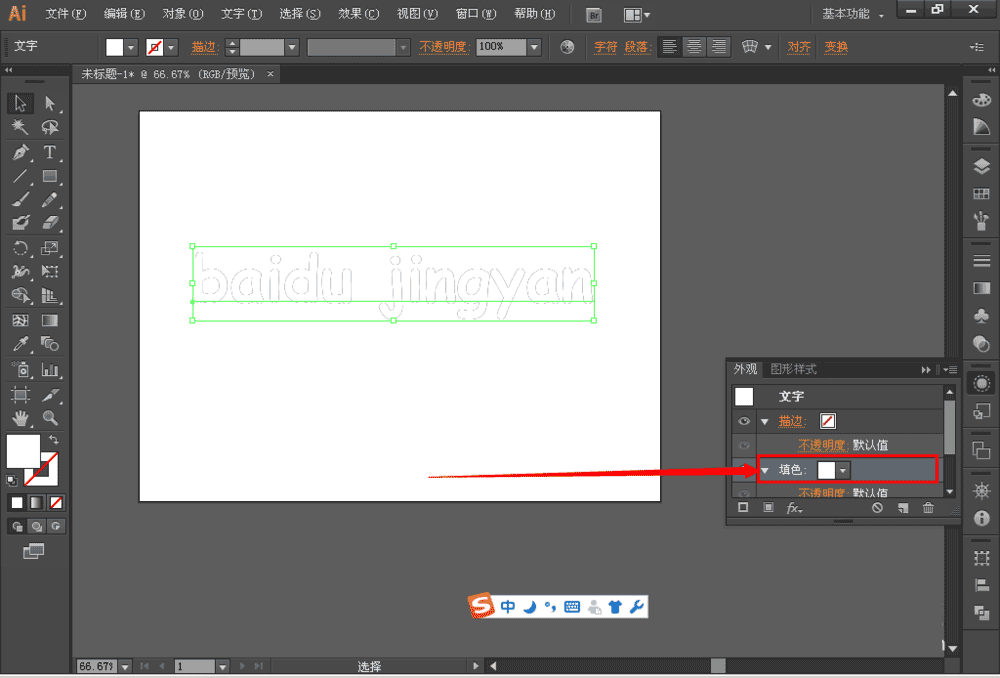Enable Draw Behind mode

(36, 526)
